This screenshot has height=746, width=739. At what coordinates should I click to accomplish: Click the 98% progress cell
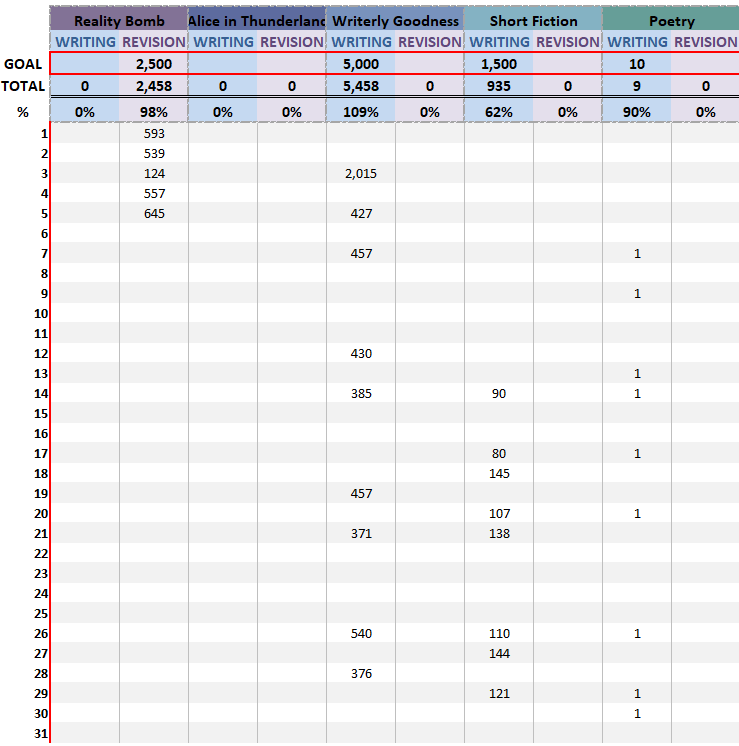point(153,112)
